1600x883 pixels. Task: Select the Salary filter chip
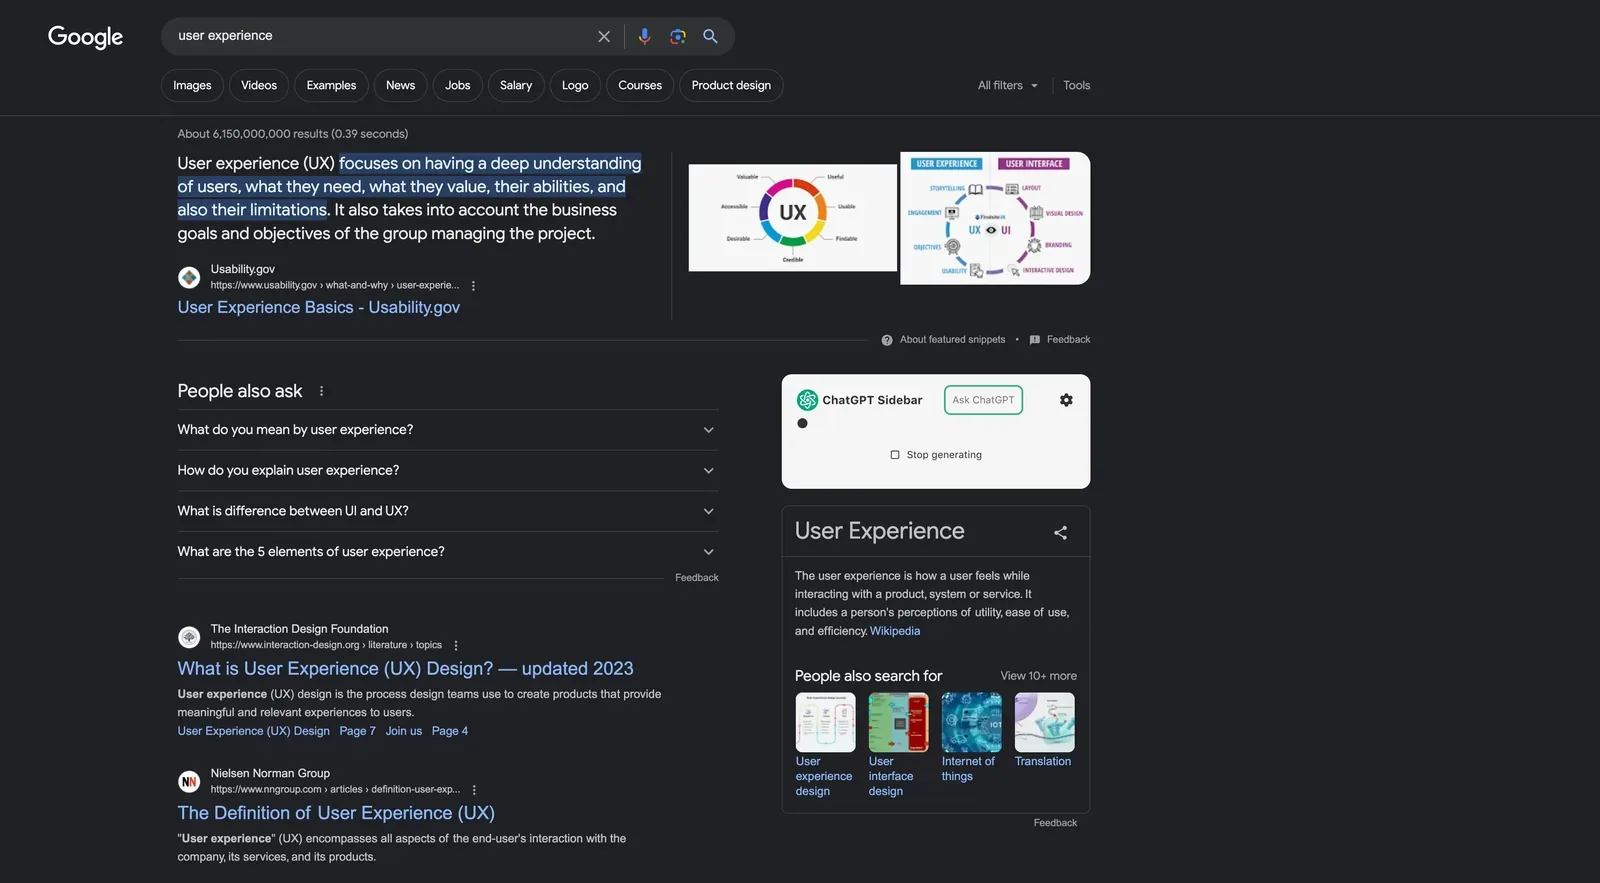click(516, 86)
